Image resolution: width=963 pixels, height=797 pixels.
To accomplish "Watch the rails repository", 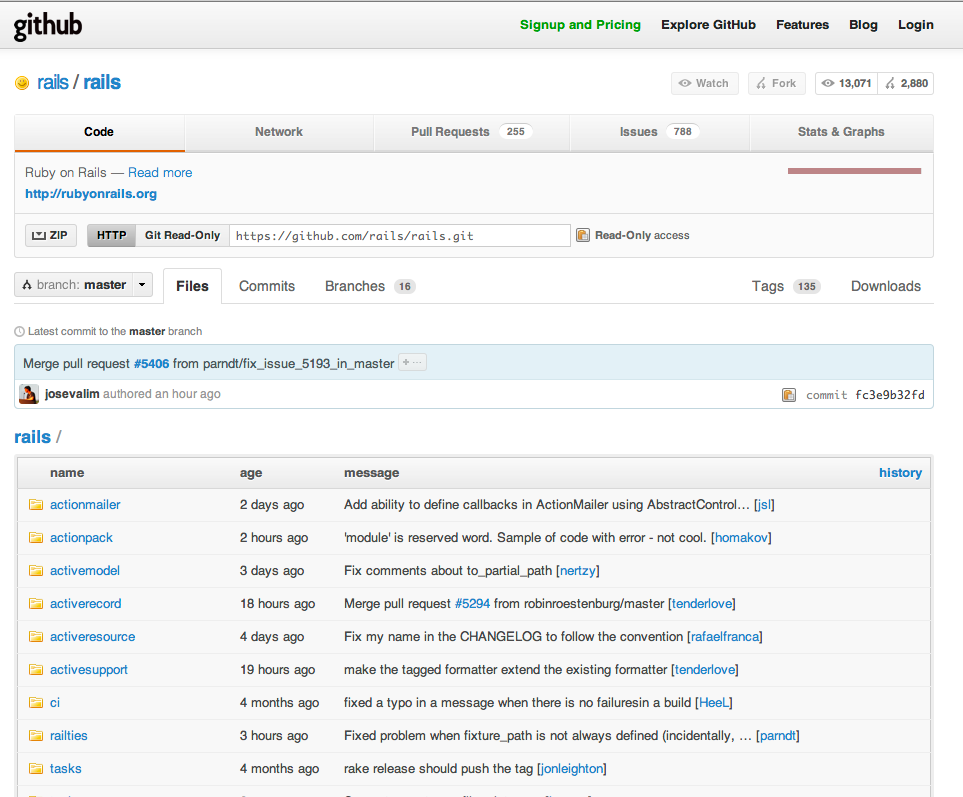I will 704,84.
